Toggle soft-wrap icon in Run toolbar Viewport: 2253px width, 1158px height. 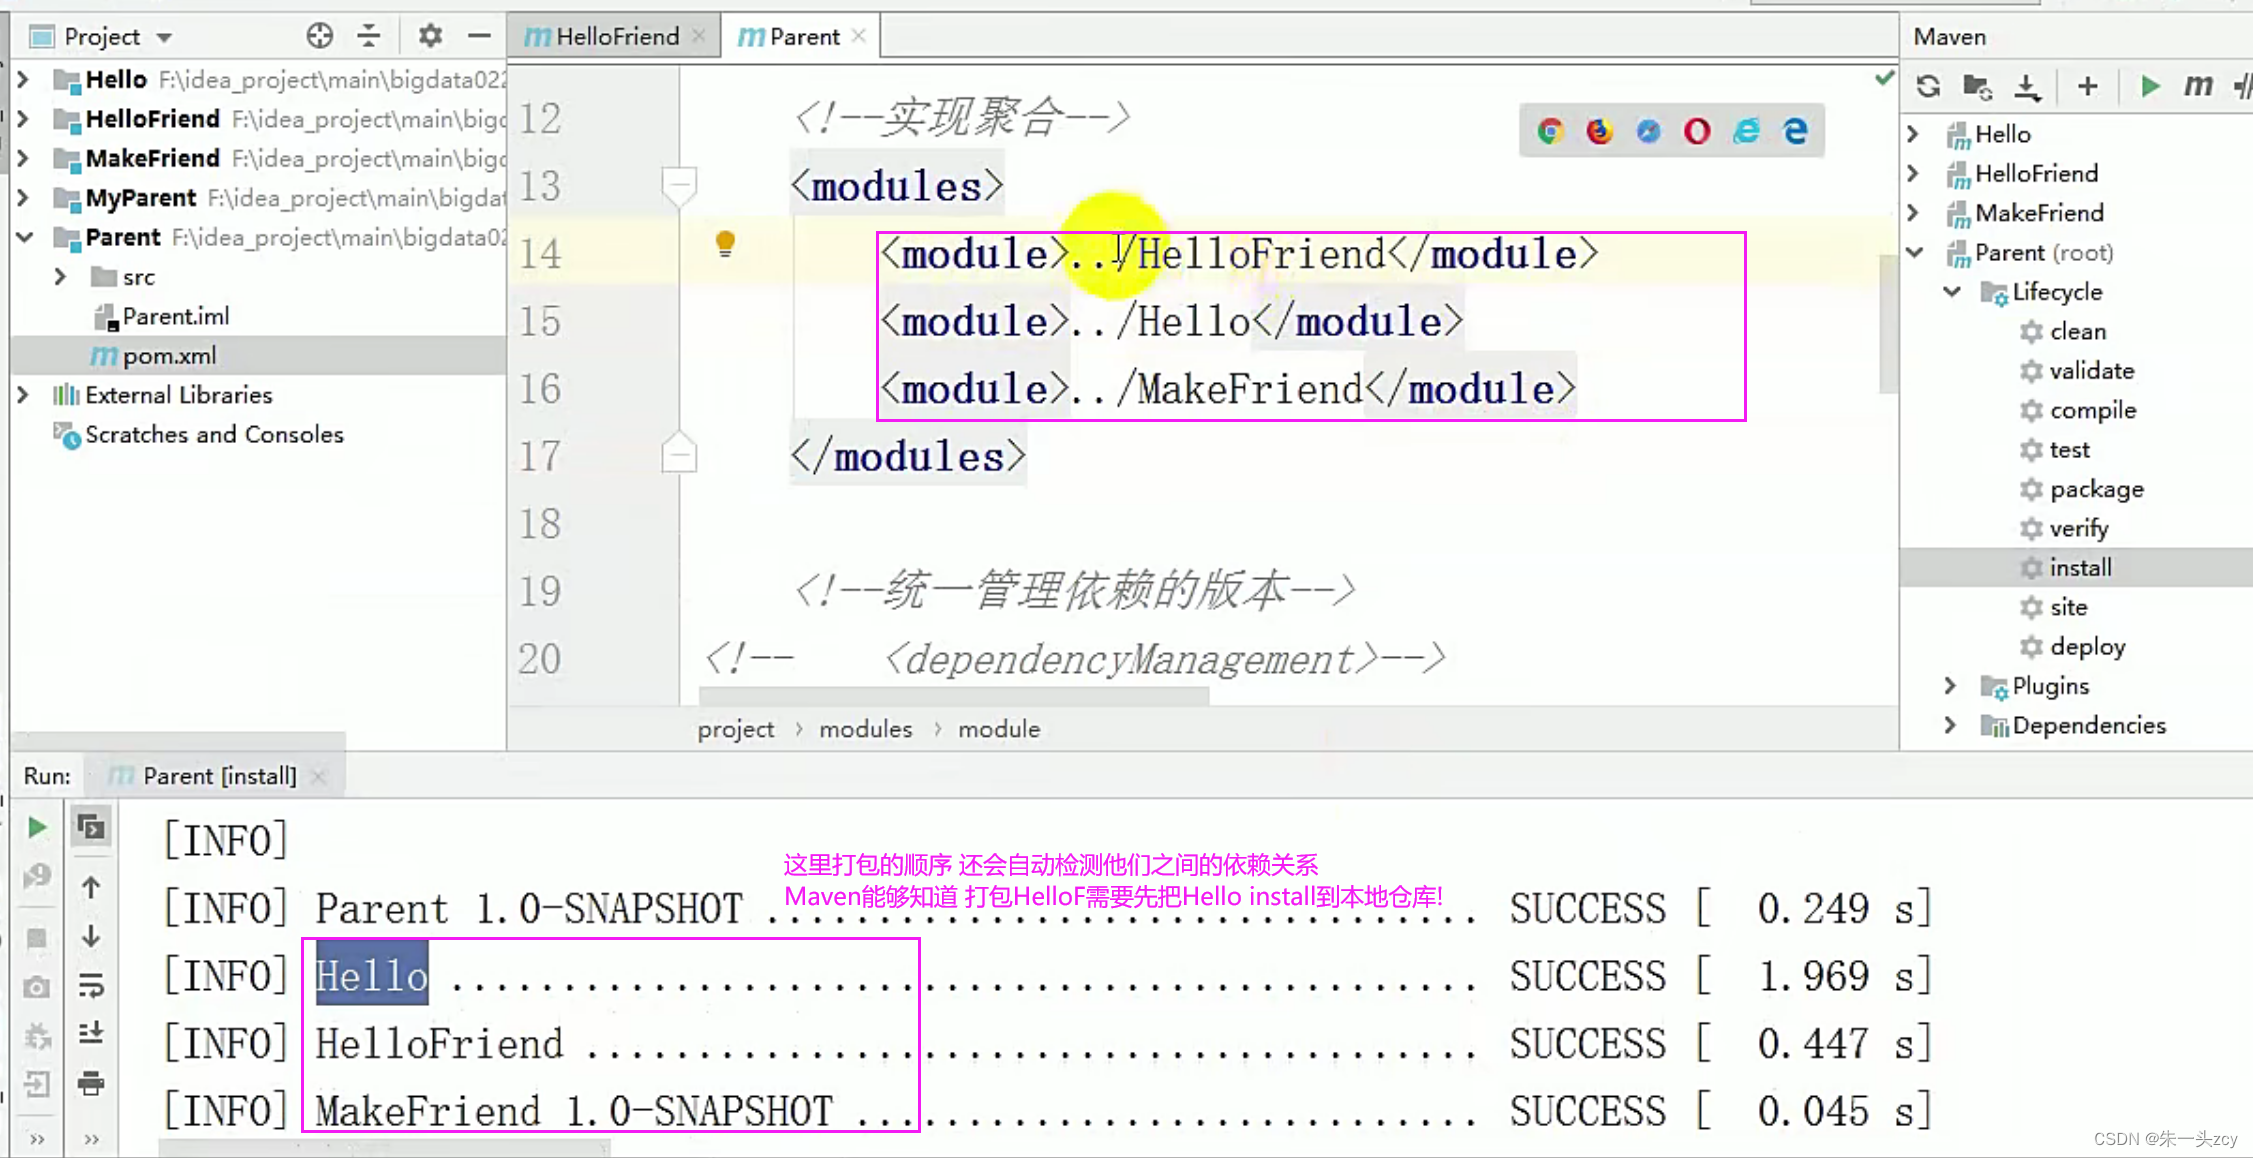pos(91,985)
